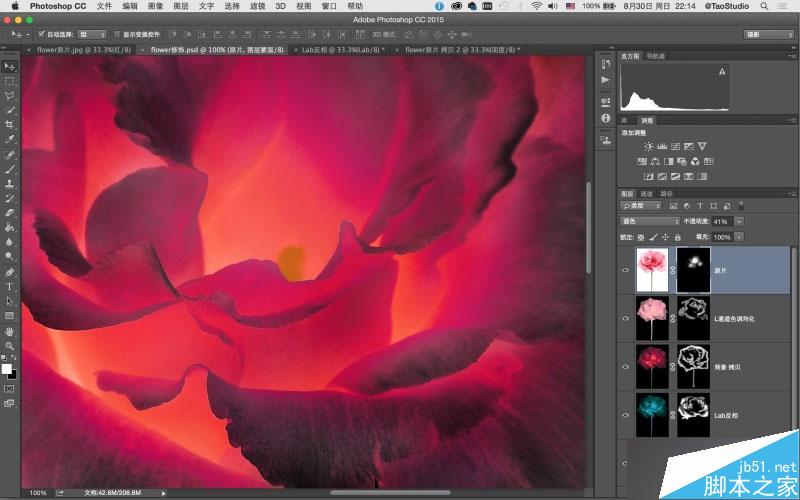This screenshot has height=500, width=800.
Task: Select the Eraser tool
Action: [x=9, y=213]
